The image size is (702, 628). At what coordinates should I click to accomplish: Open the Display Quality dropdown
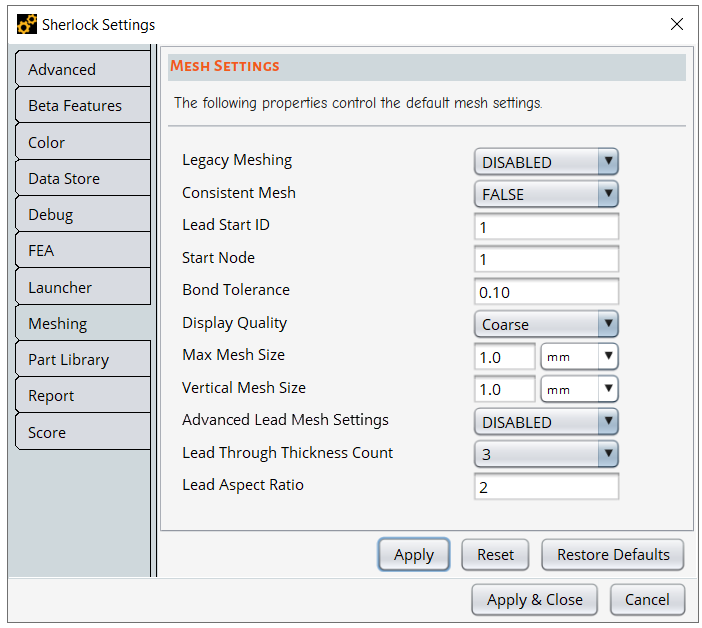[546, 324]
